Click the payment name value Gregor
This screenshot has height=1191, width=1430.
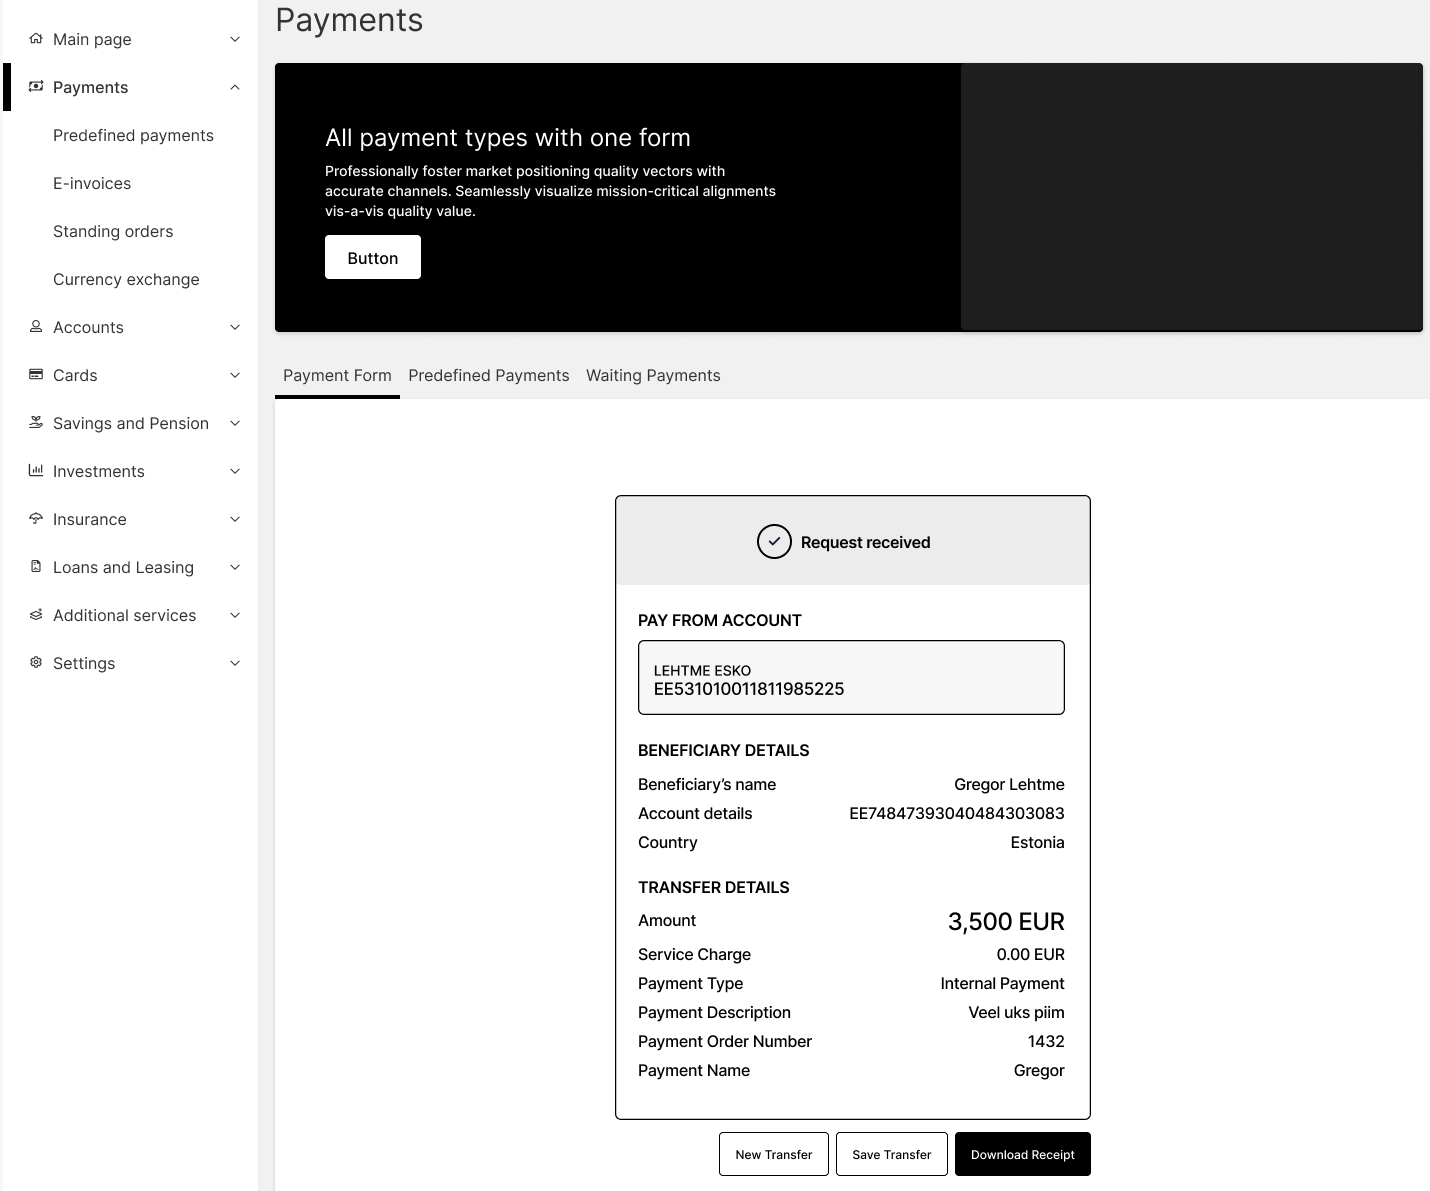tap(1039, 1070)
